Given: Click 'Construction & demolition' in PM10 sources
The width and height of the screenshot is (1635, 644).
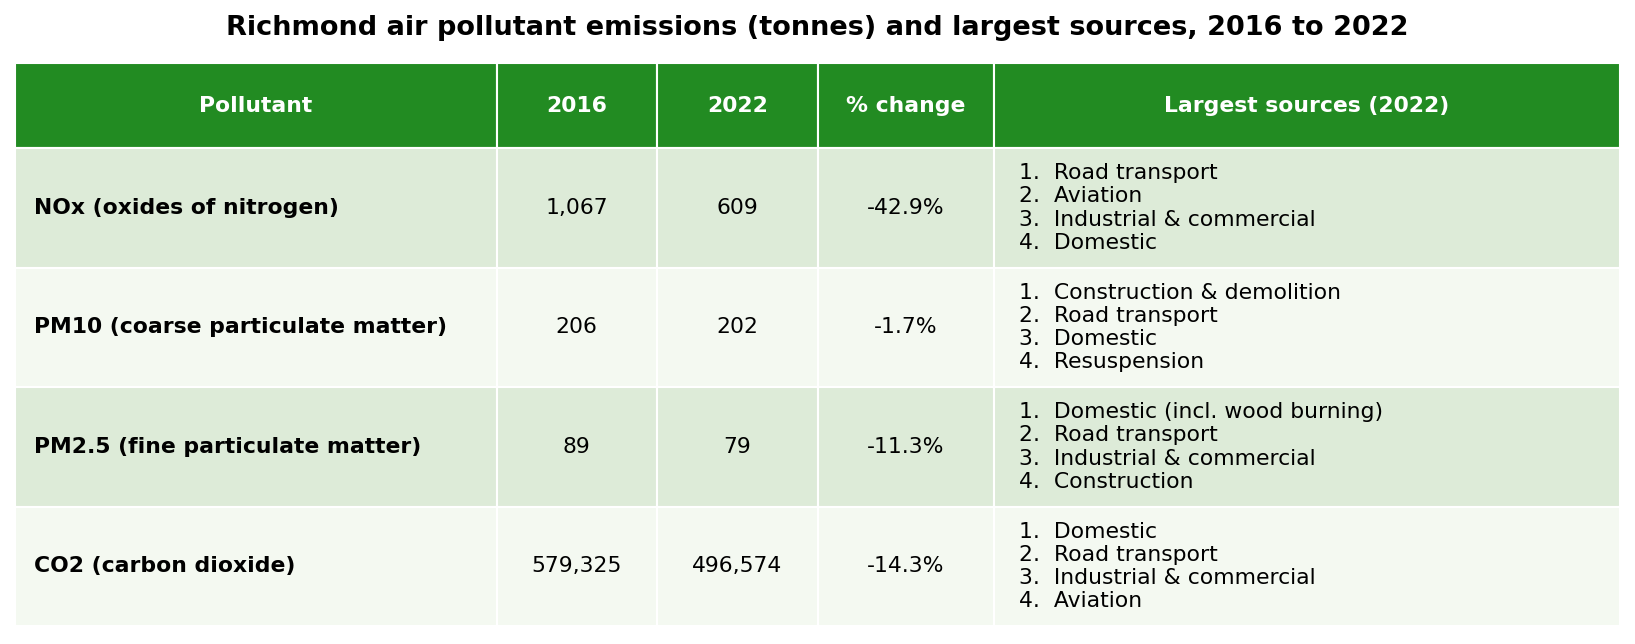Looking at the screenshot, I should (x=1197, y=293).
